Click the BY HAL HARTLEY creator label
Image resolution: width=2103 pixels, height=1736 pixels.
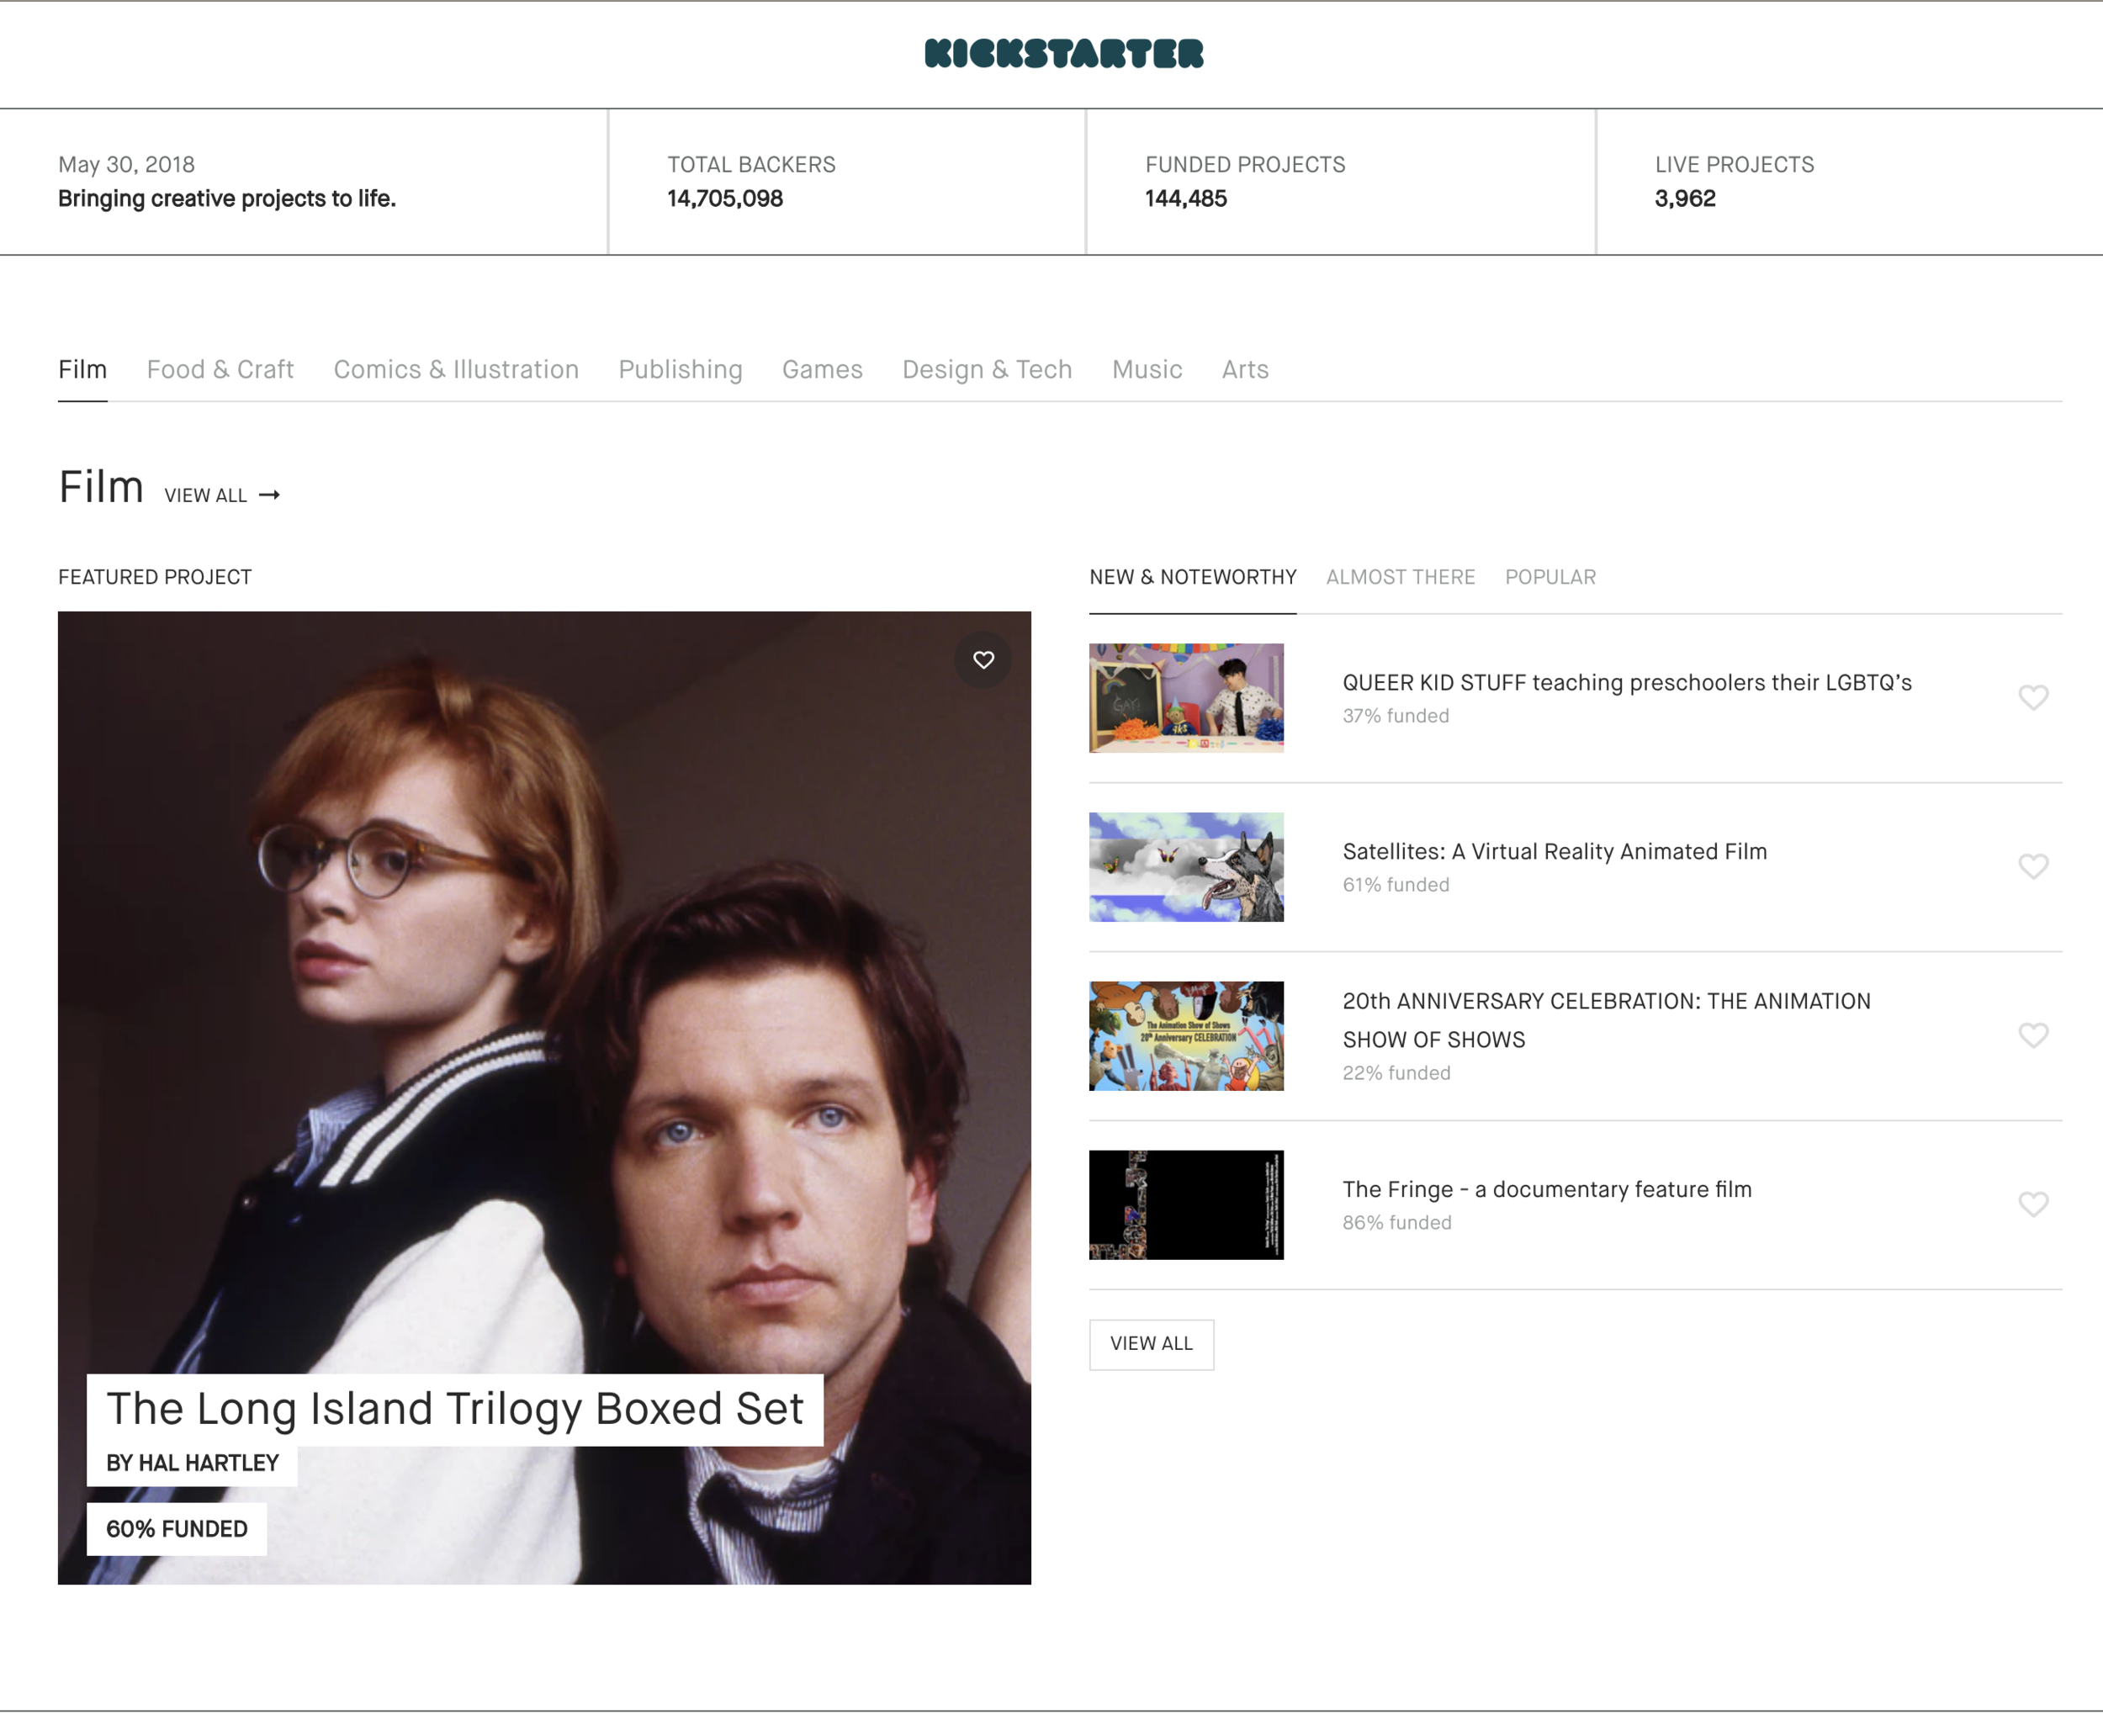[192, 1464]
